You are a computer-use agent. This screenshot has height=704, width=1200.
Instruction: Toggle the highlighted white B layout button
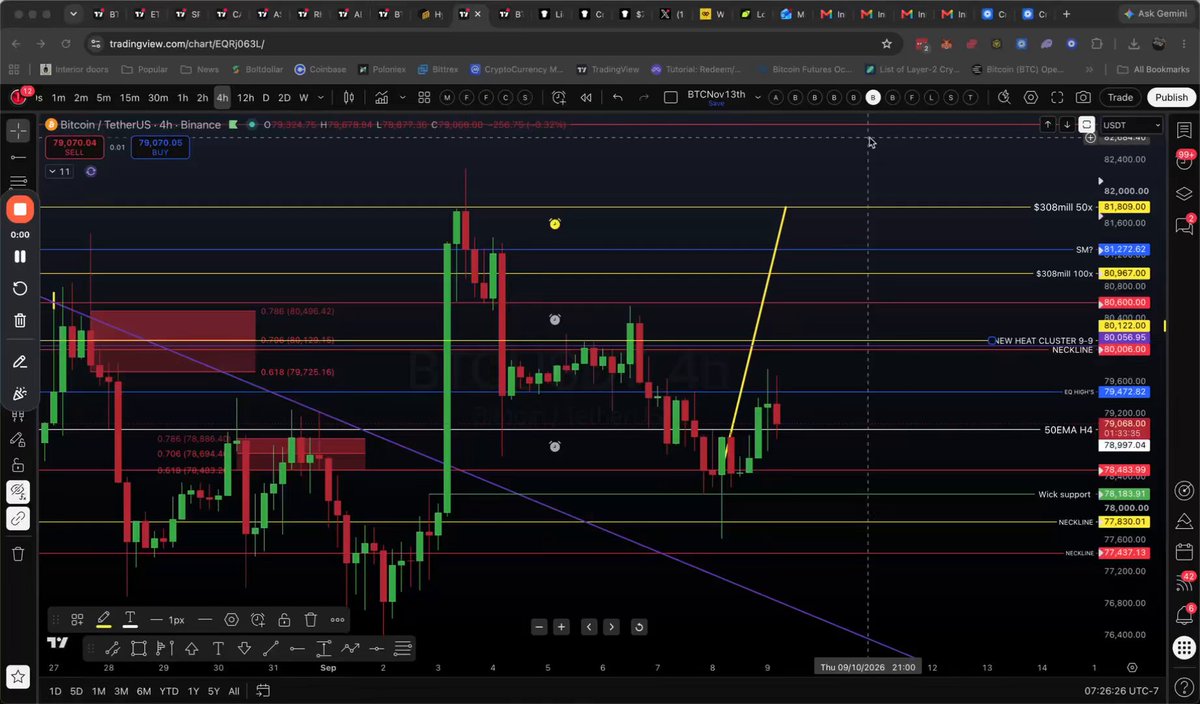click(873, 97)
